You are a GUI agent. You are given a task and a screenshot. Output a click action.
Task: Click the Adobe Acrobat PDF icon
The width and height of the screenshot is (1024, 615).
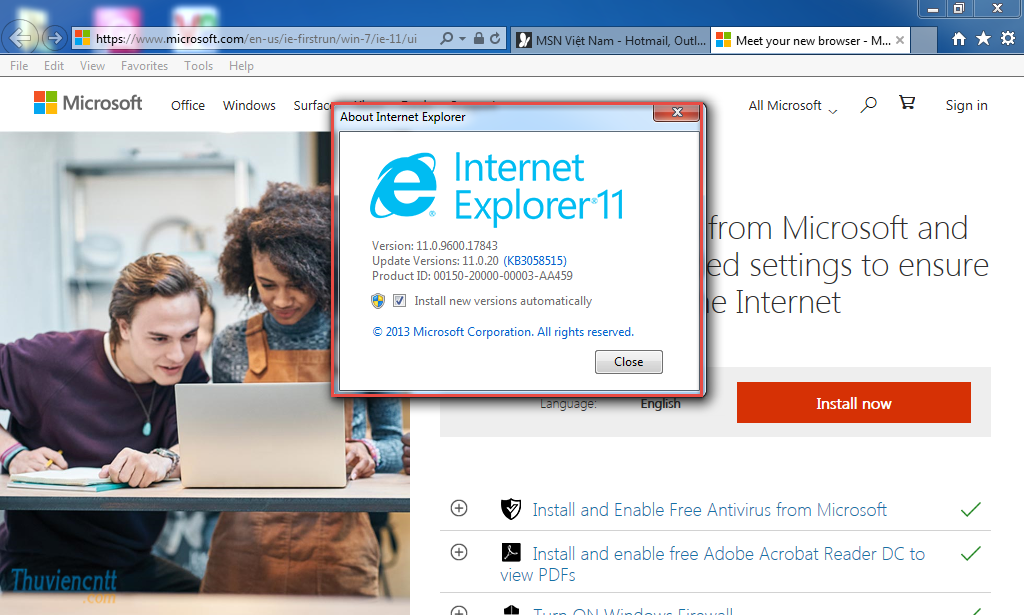pyautogui.click(x=511, y=552)
